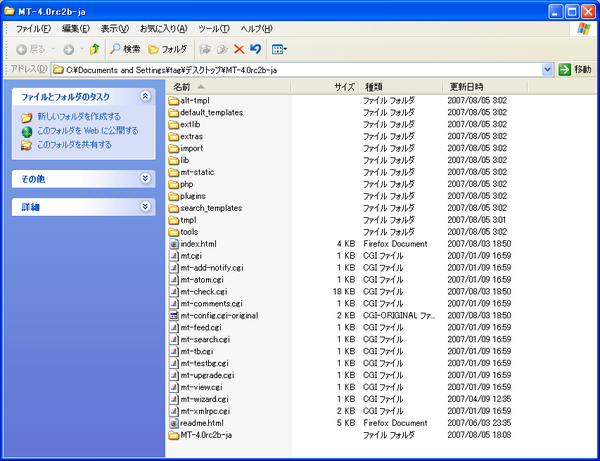
Task: Open the 表示(V) menu
Action: click(x=114, y=29)
